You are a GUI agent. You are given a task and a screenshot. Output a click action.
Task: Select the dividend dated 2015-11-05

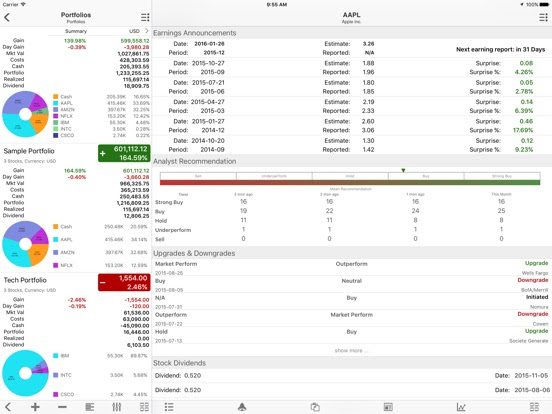[352, 376]
